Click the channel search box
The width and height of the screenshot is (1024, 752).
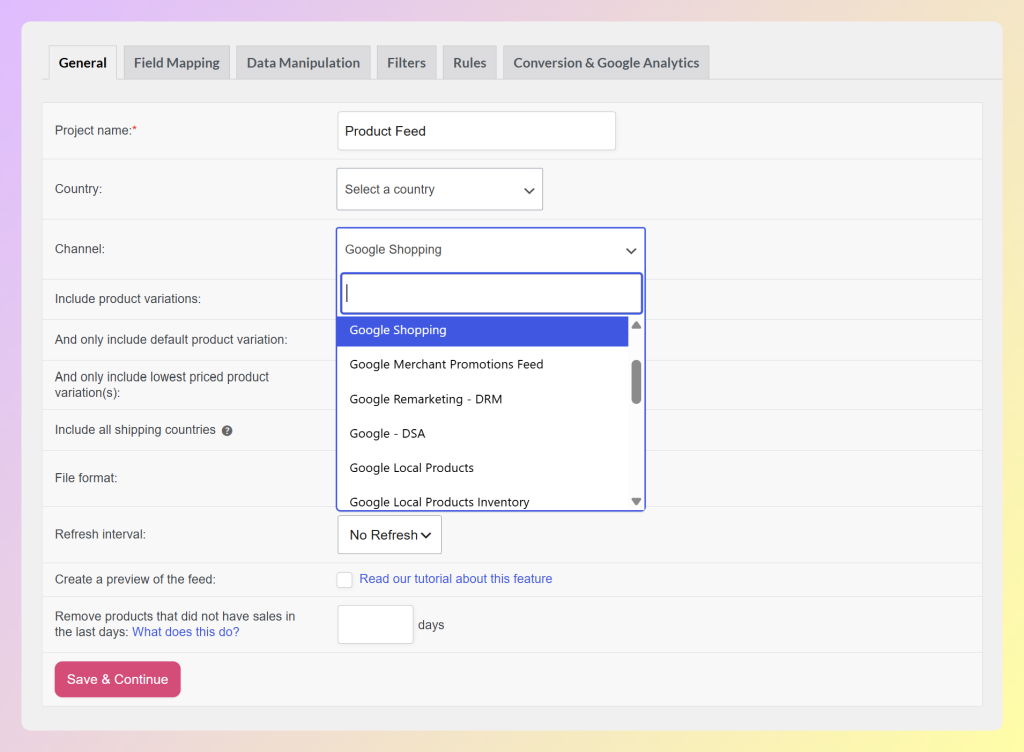tap(491, 293)
